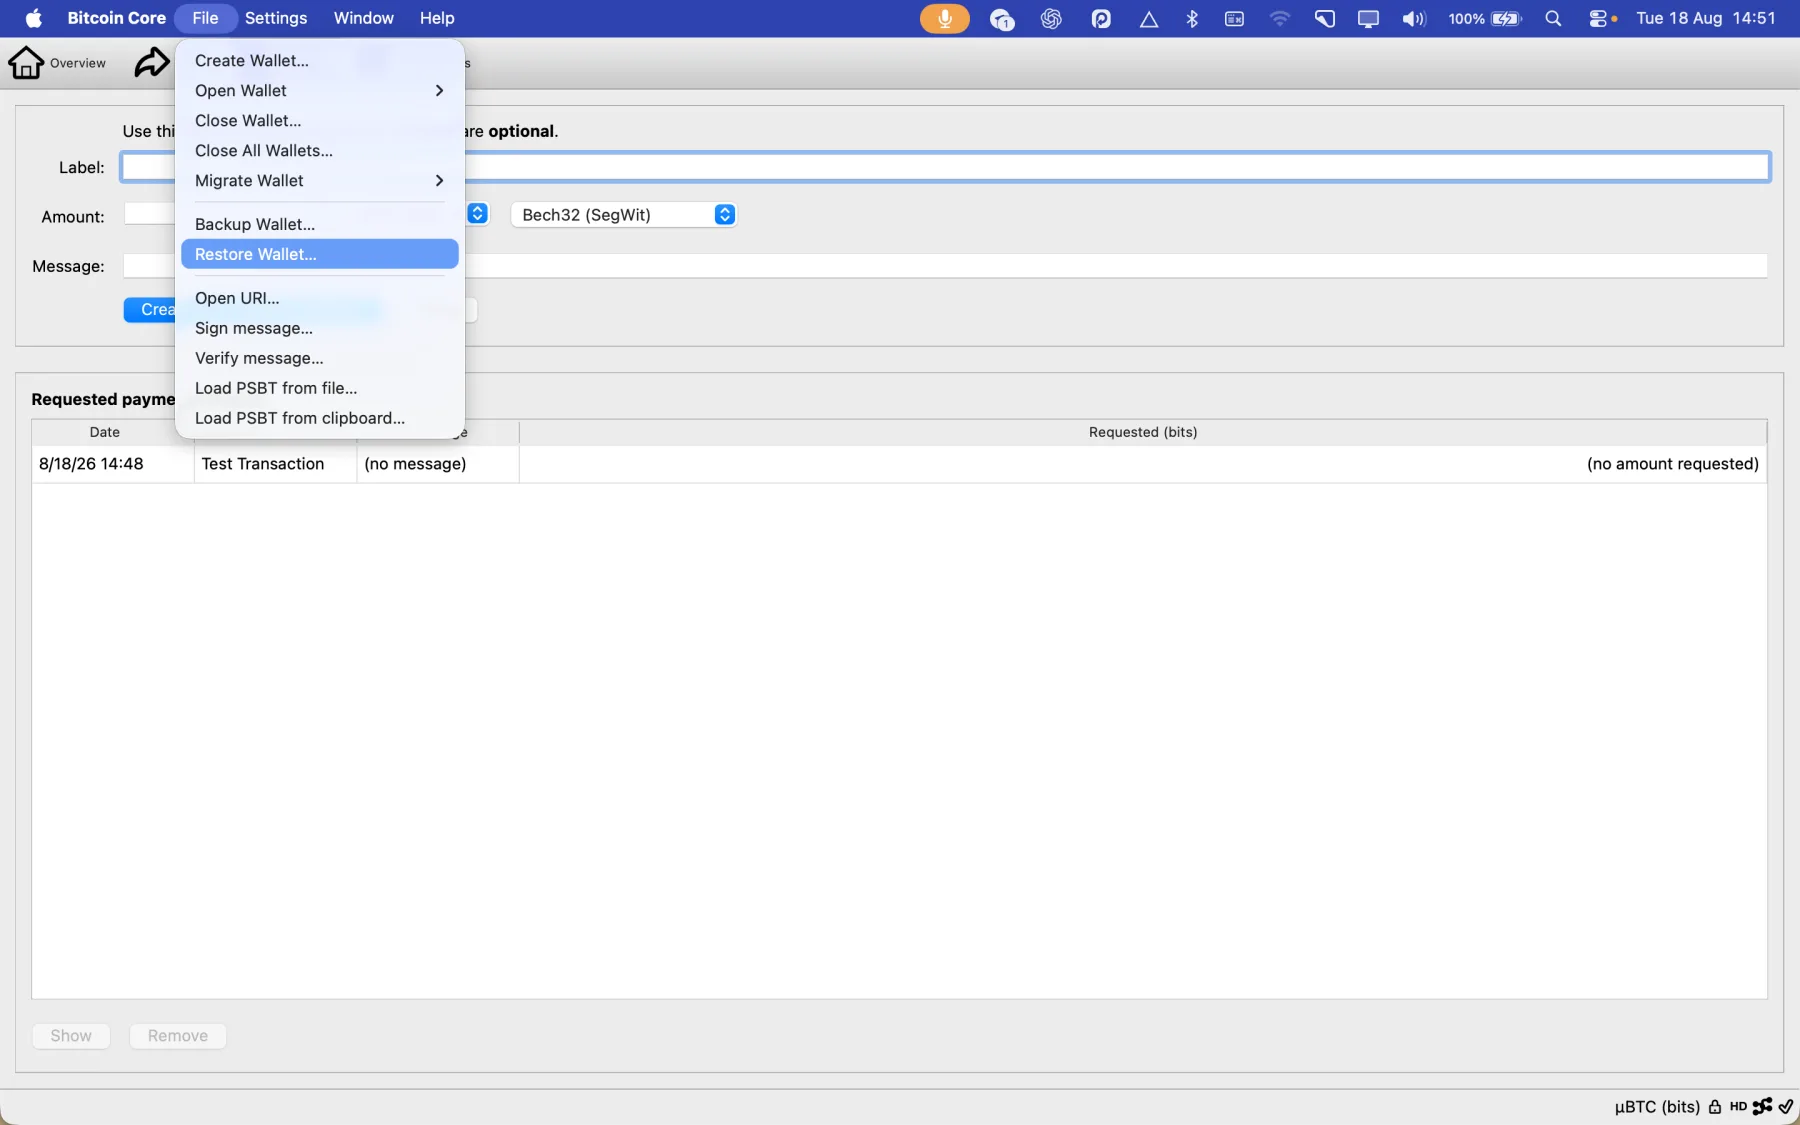Open the Window menu
The image size is (1800, 1125).
coord(364,18)
